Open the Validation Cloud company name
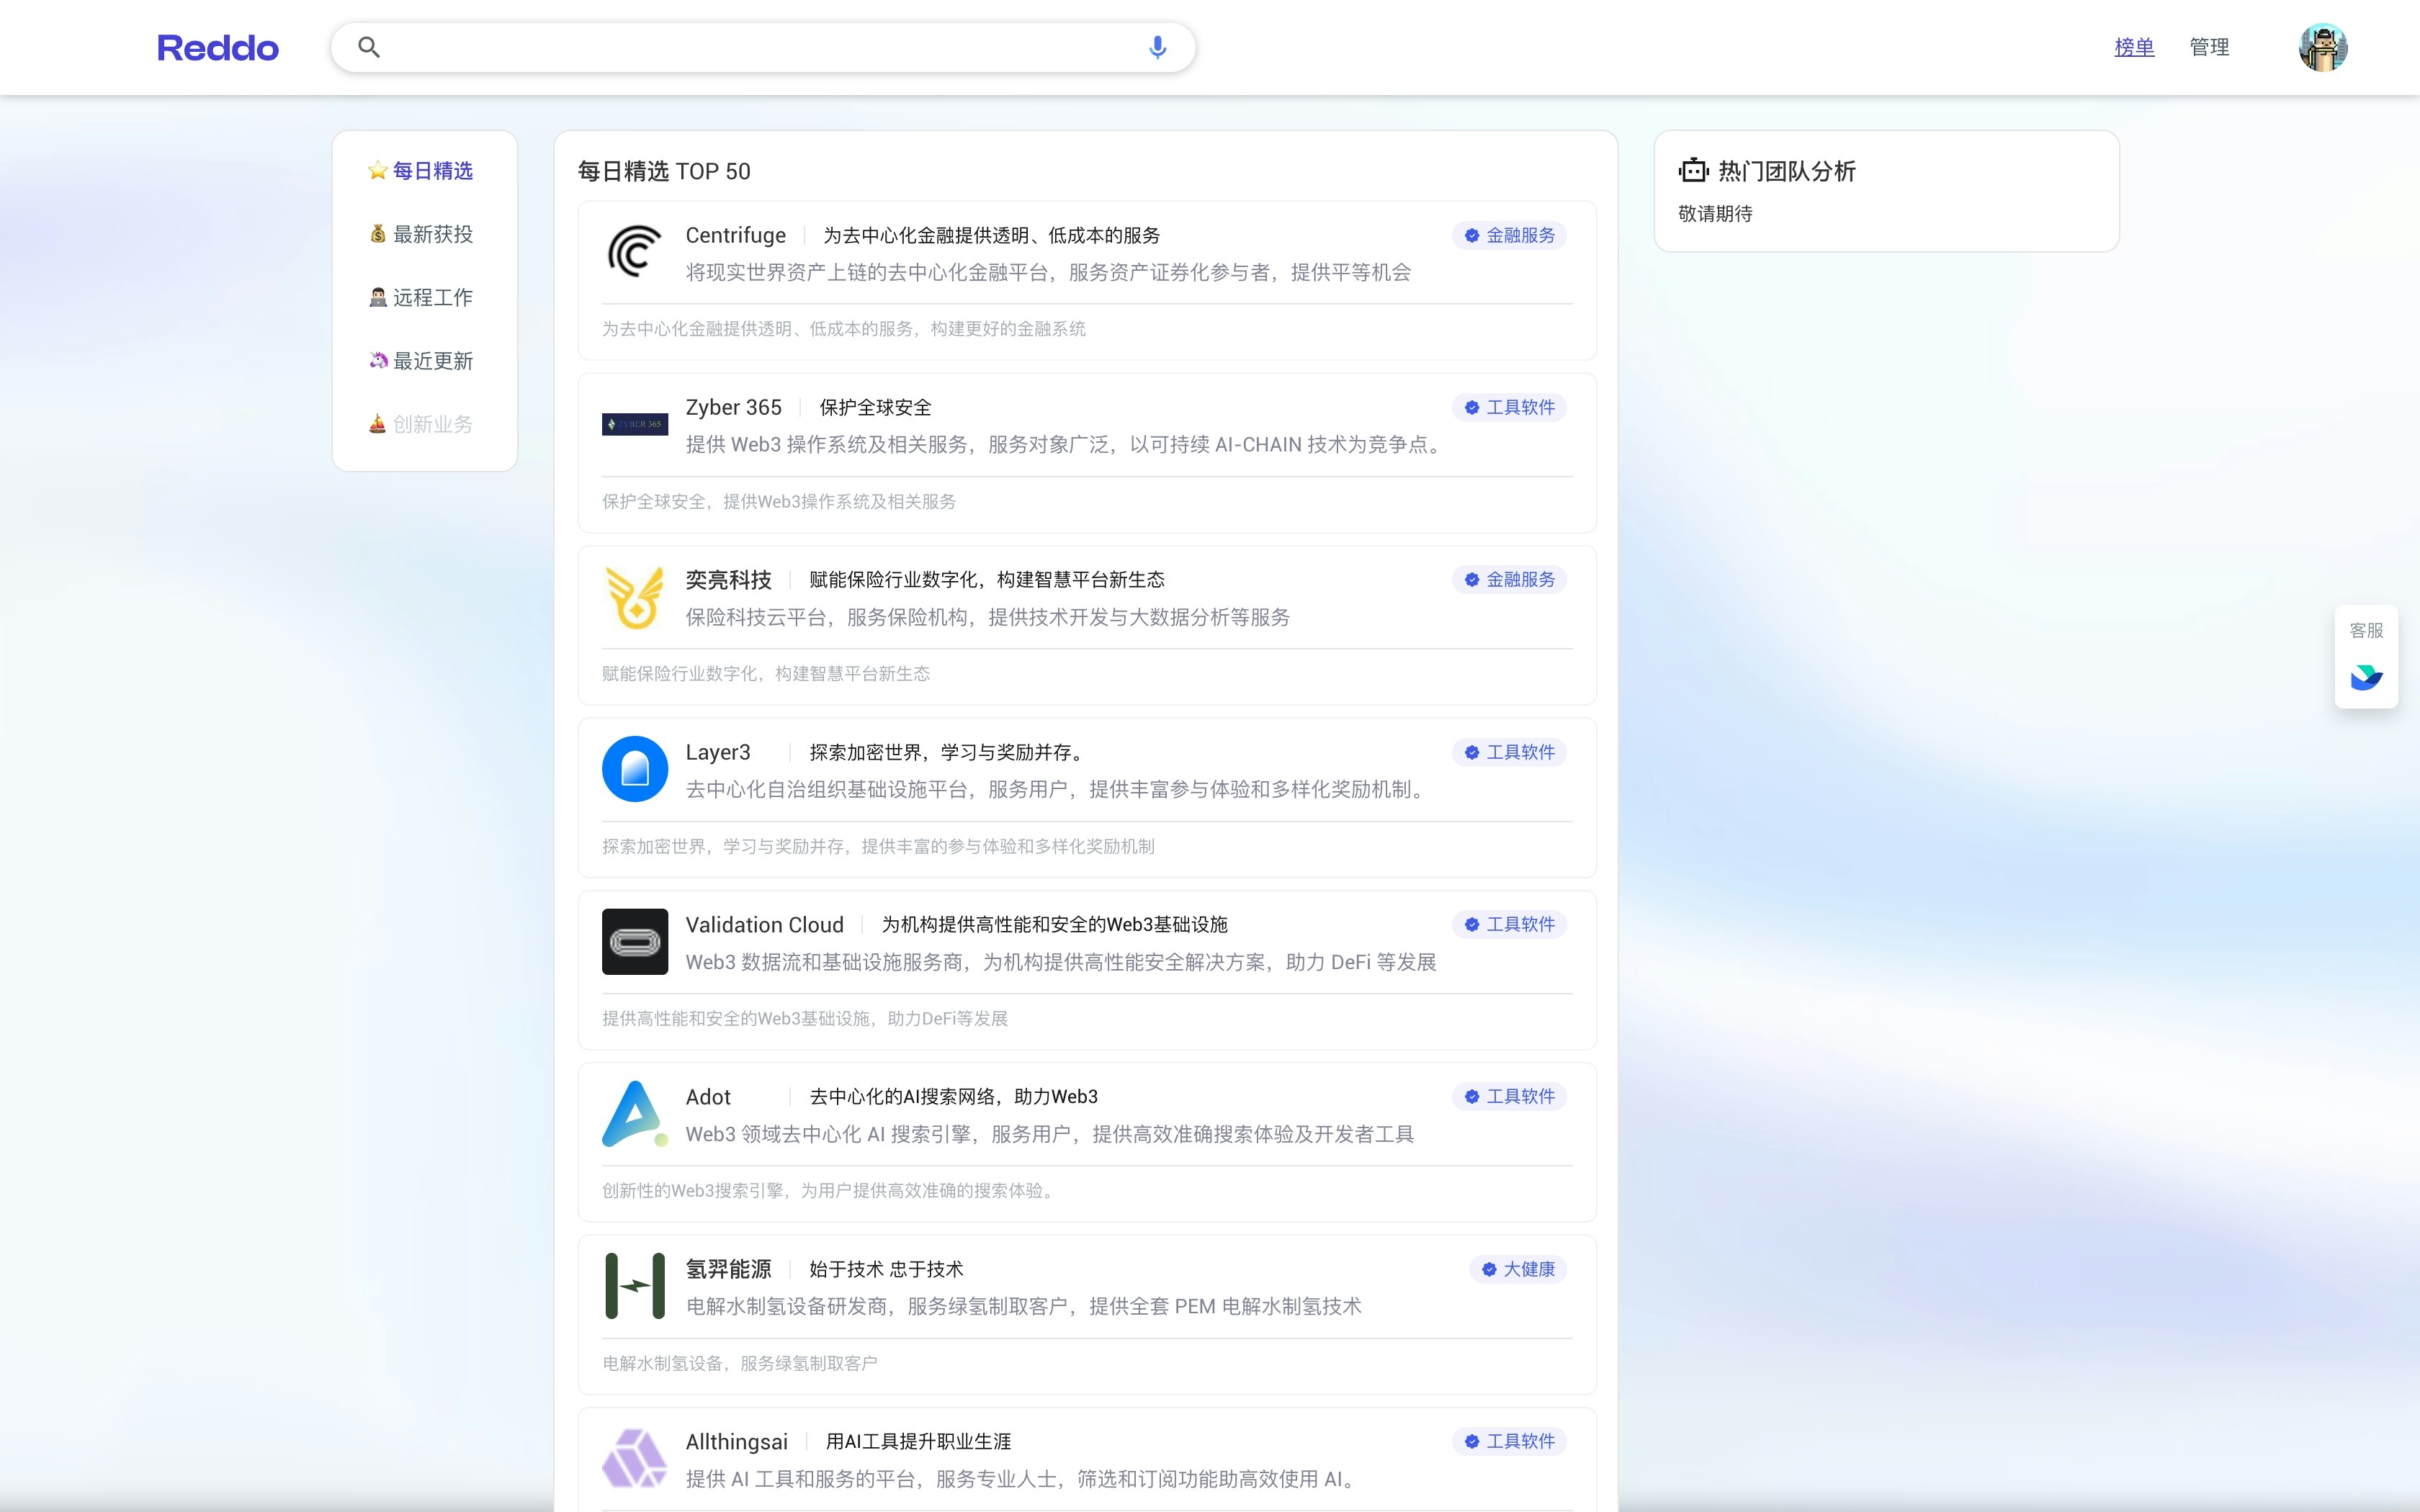 pyautogui.click(x=764, y=925)
